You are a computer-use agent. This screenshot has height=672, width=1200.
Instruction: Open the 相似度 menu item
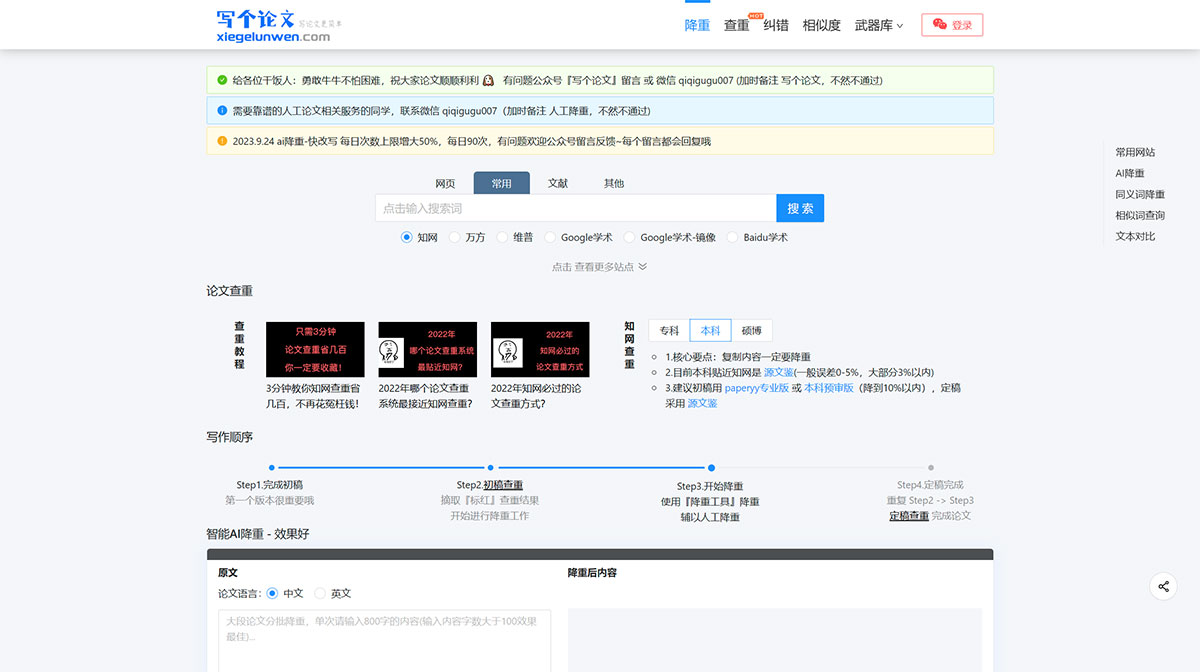(821, 25)
